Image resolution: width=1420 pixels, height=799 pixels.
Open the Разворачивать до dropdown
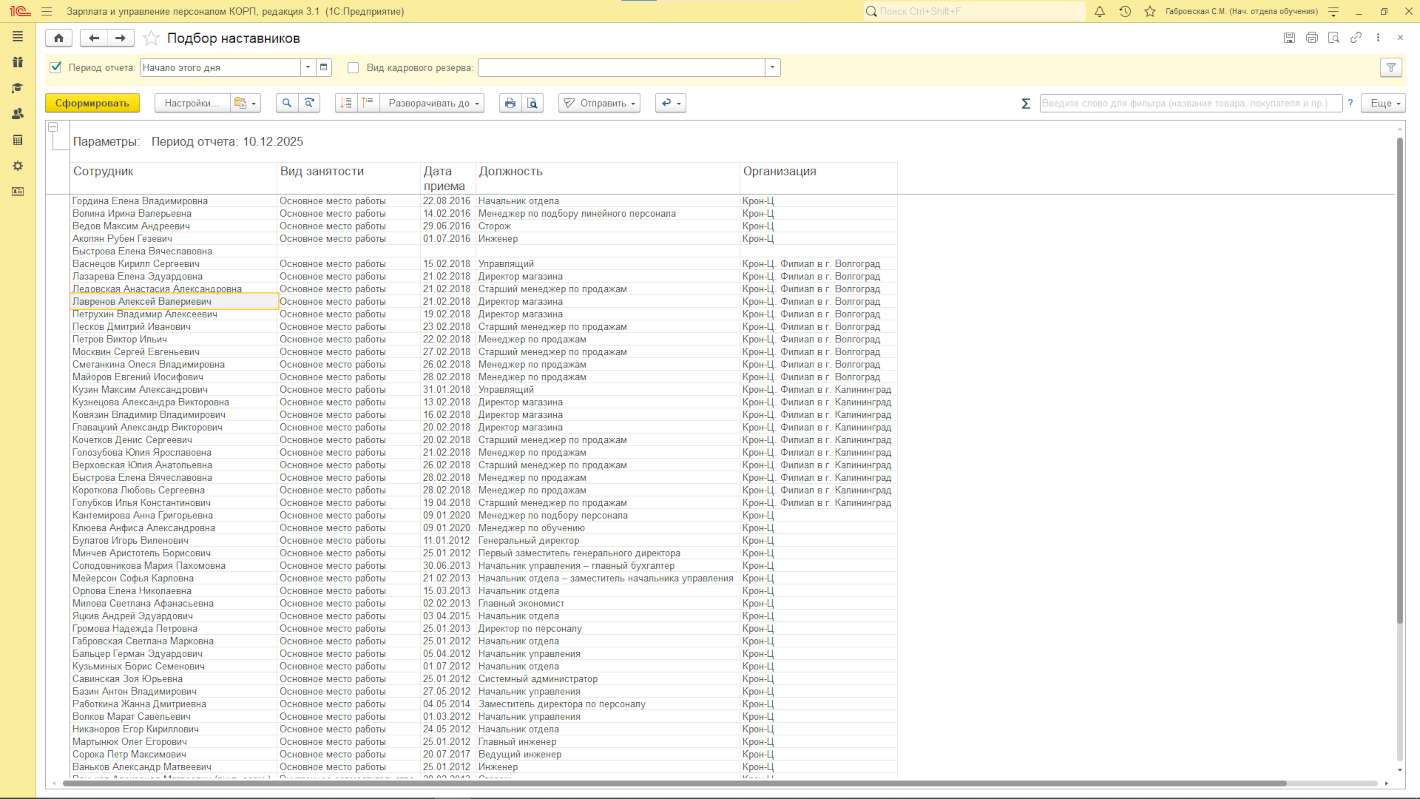434,103
